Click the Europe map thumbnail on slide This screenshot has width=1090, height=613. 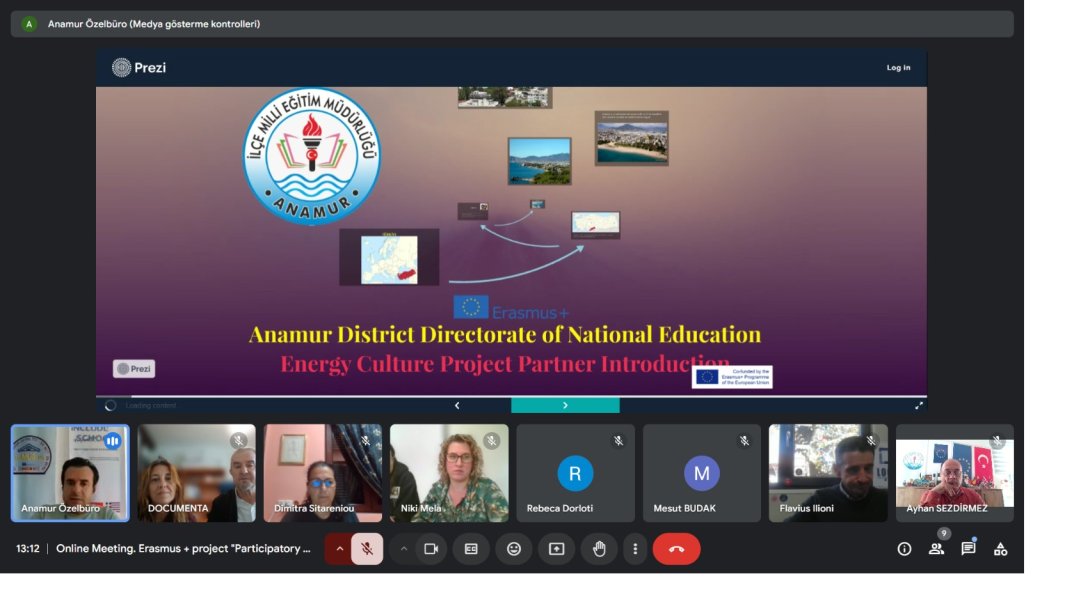click(x=389, y=258)
